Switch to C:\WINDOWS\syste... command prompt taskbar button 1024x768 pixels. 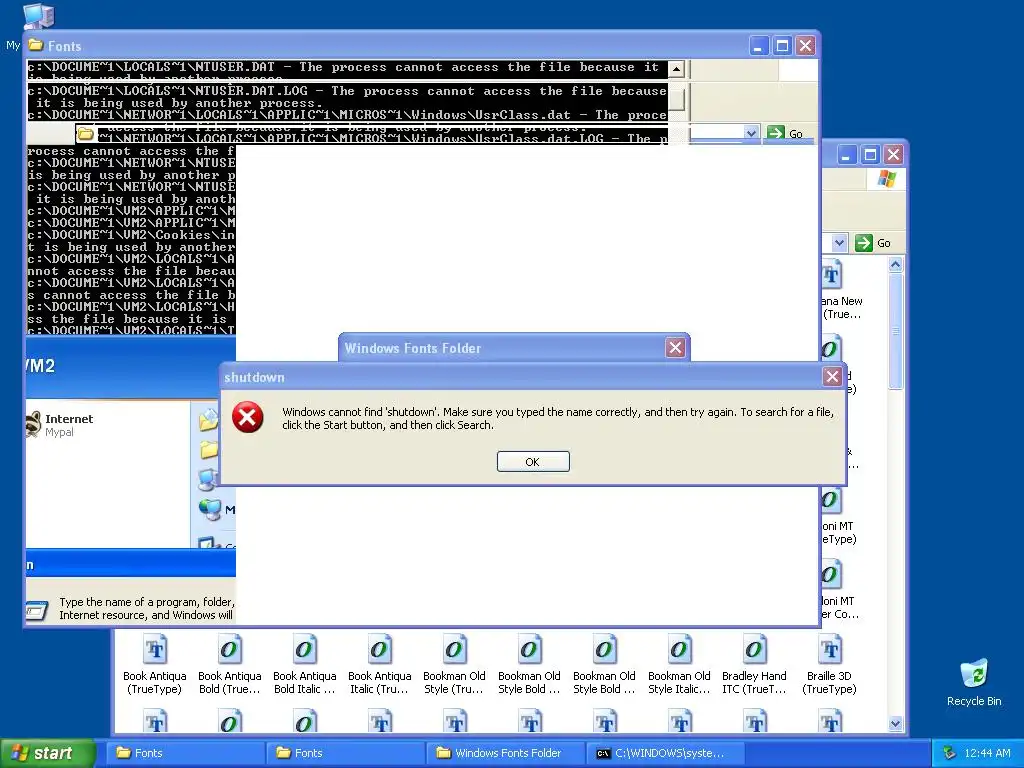(665, 753)
